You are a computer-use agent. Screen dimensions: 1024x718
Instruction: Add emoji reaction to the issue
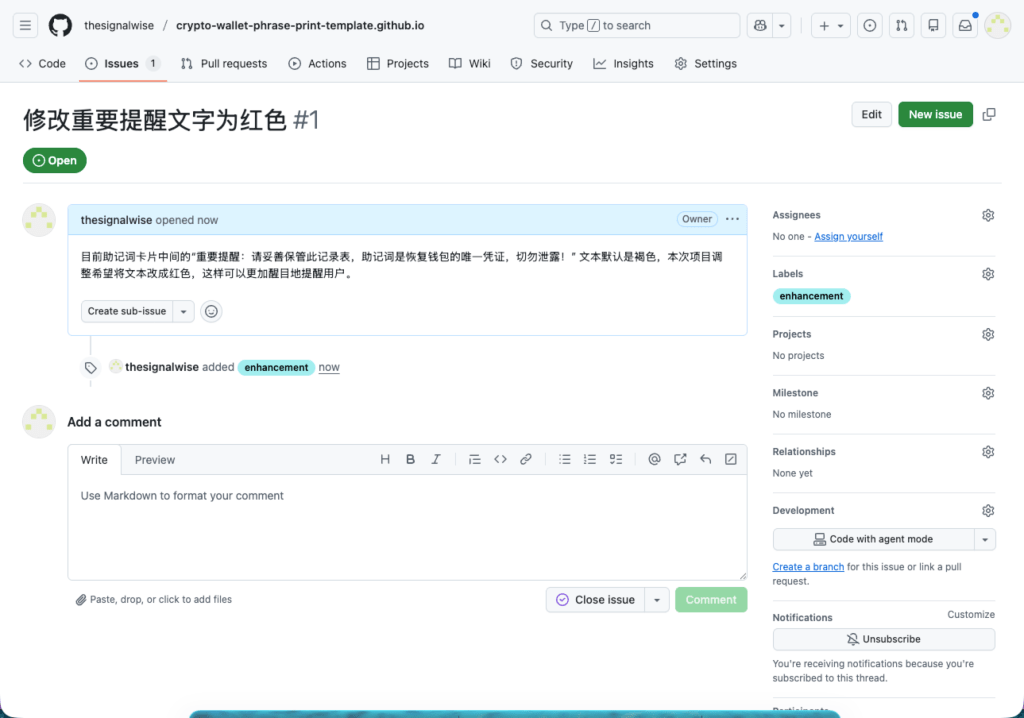(x=211, y=311)
